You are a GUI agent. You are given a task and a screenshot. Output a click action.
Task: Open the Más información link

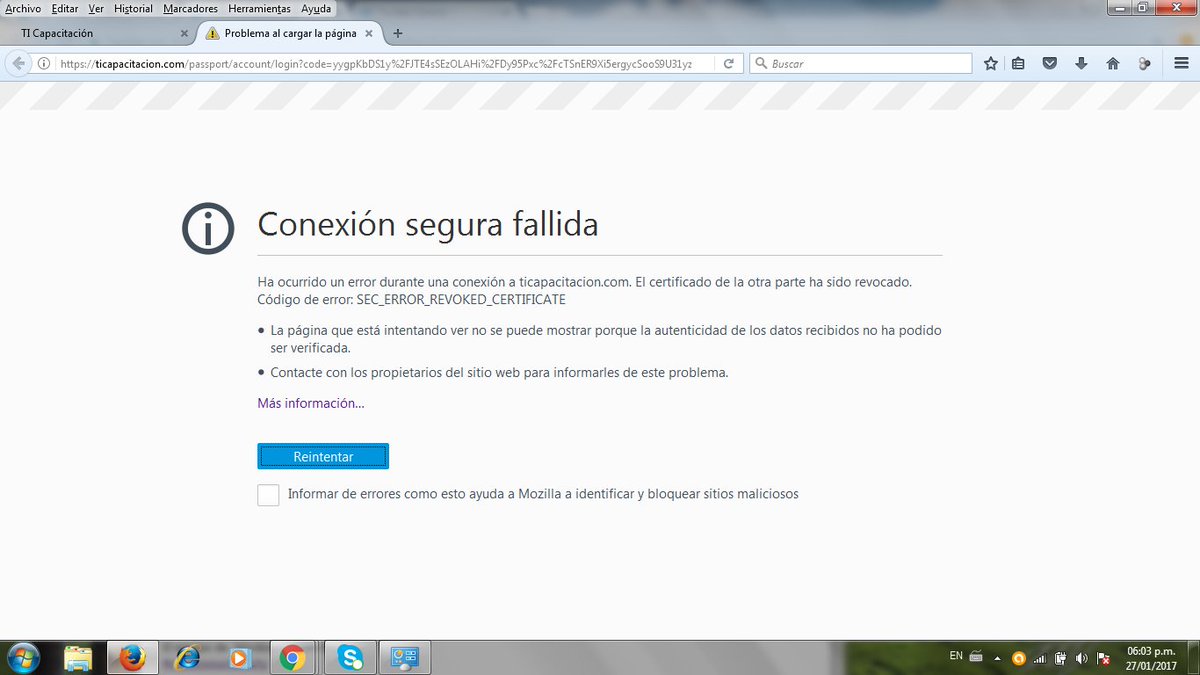click(311, 403)
